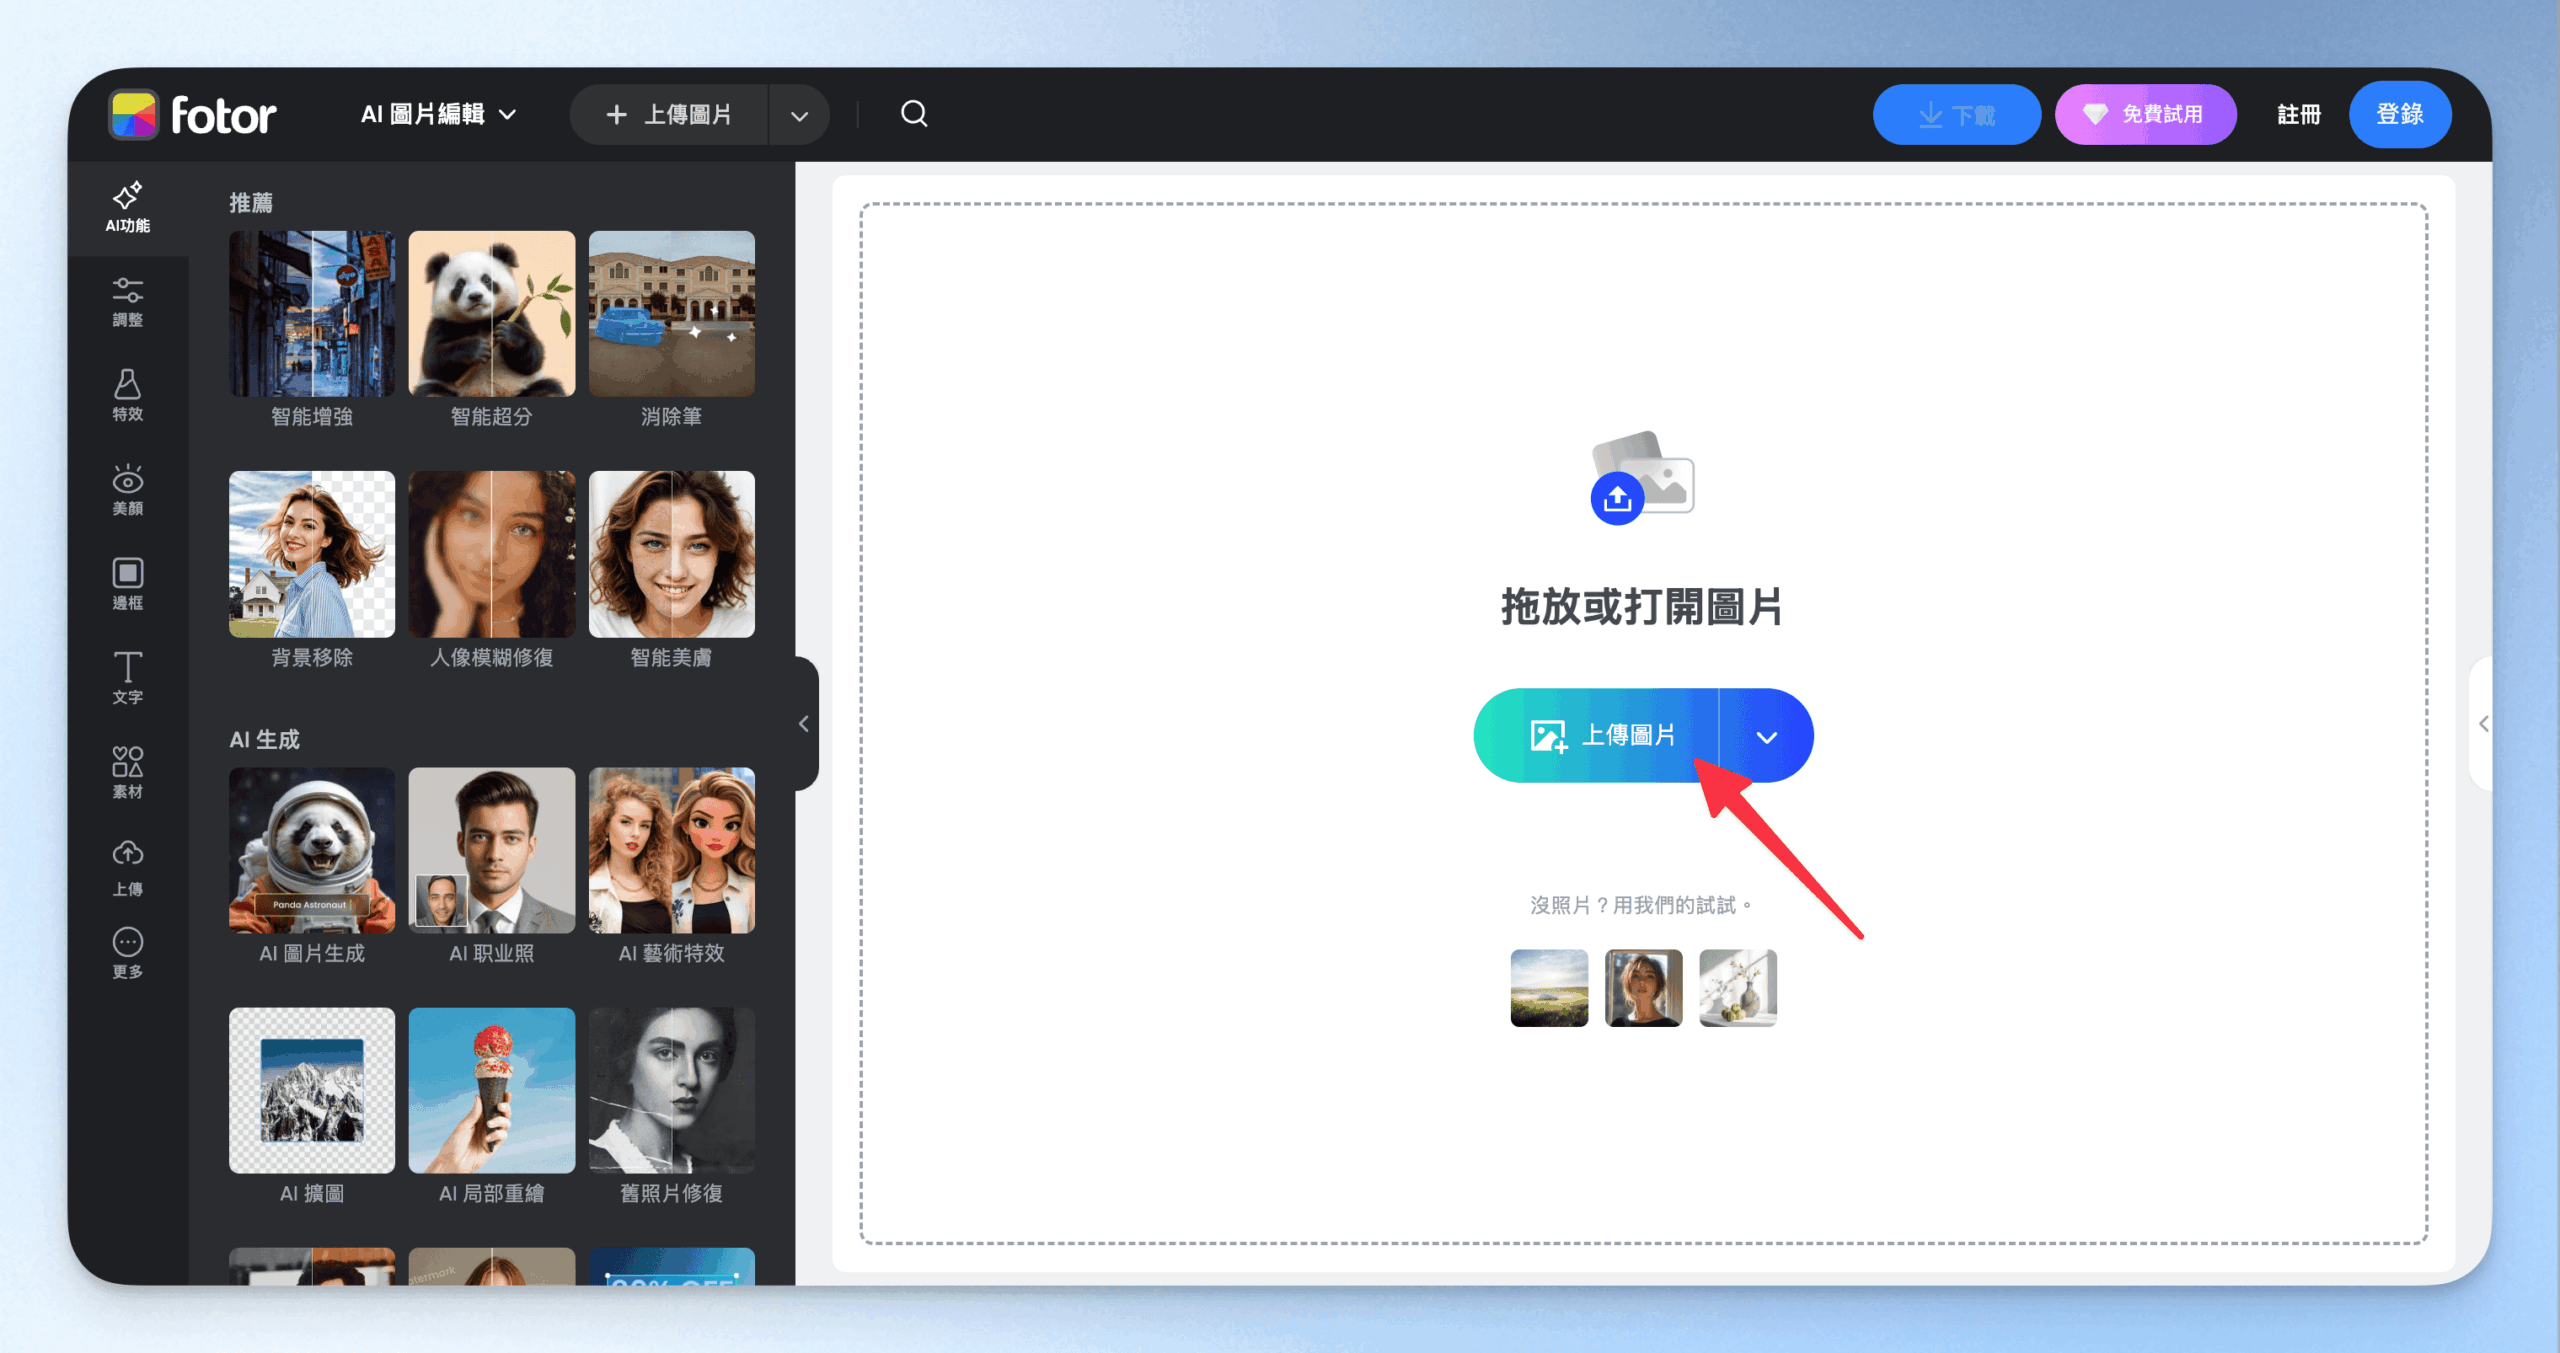The height and width of the screenshot is (1353, 2560).
Task: Open the AI功能 sidebar panel
Action: pos(128,207)
